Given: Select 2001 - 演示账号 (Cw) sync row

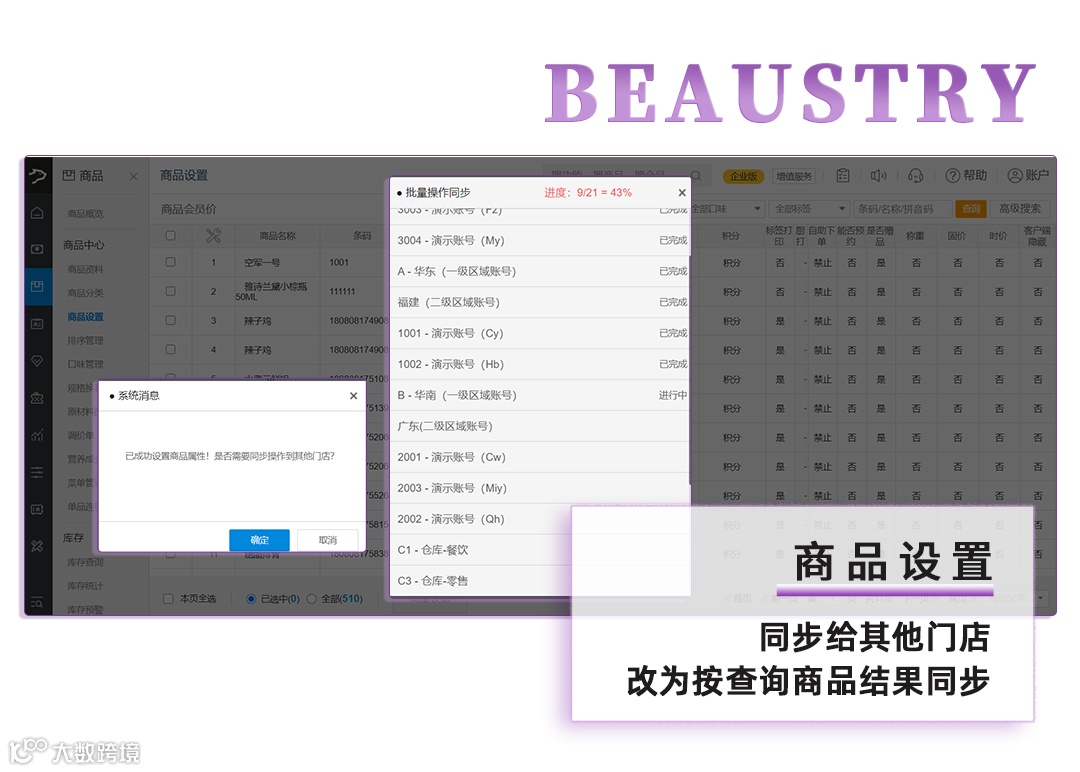Looking at the screenshot, I should (539, 457).
